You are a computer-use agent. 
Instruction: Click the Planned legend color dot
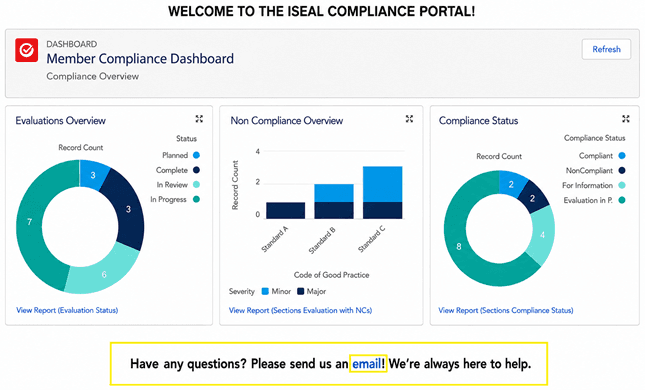pyautogui.click(x=196, y=155)
